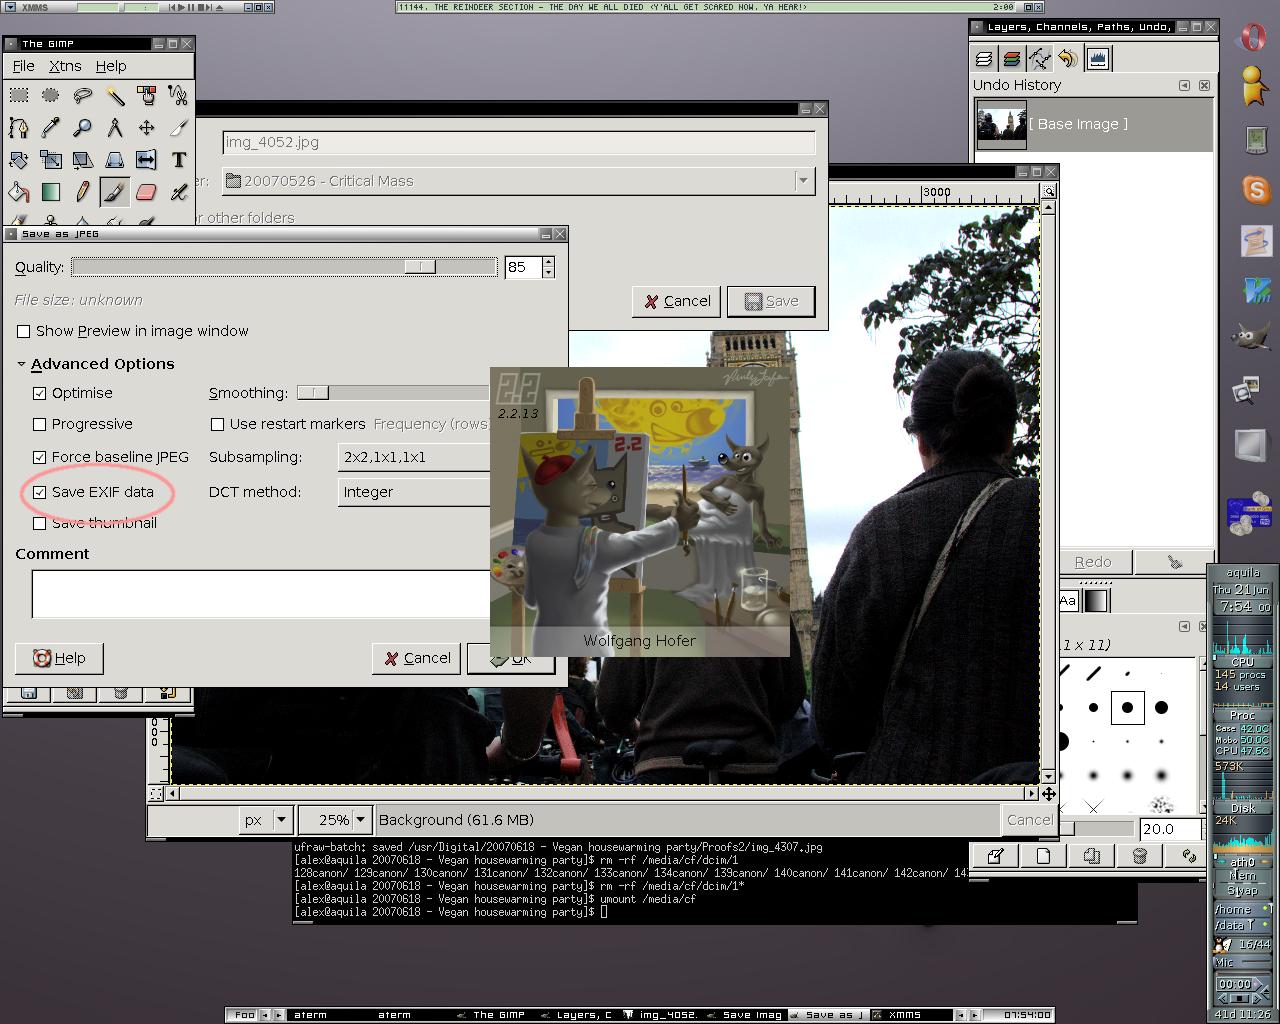Click the Redo button in Undo History
Image resolution: width=1280 pixels, height=1024 pixels.
click(x=1093, y=562)
